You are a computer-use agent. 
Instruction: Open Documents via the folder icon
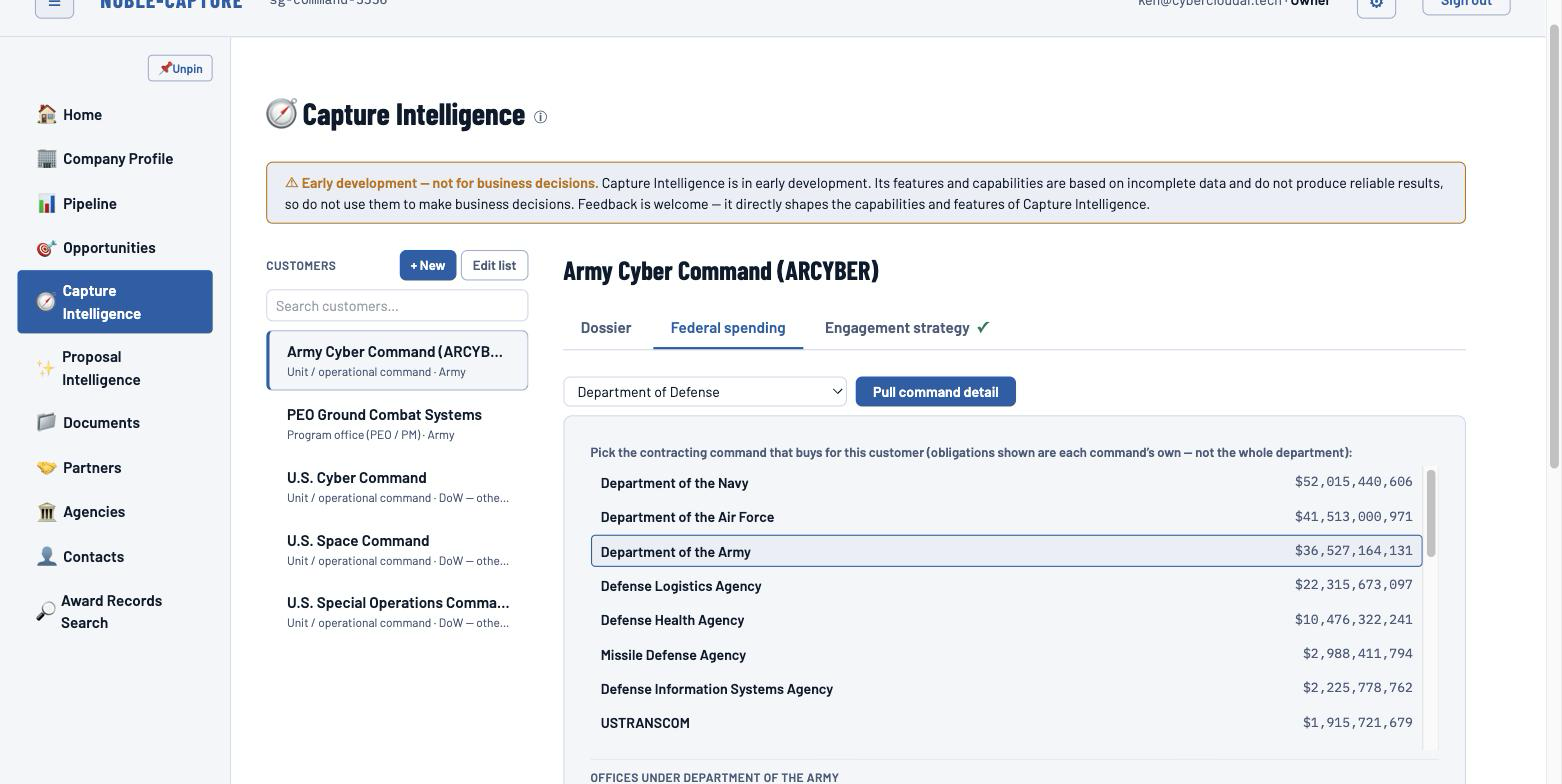(x=46, y=422)
